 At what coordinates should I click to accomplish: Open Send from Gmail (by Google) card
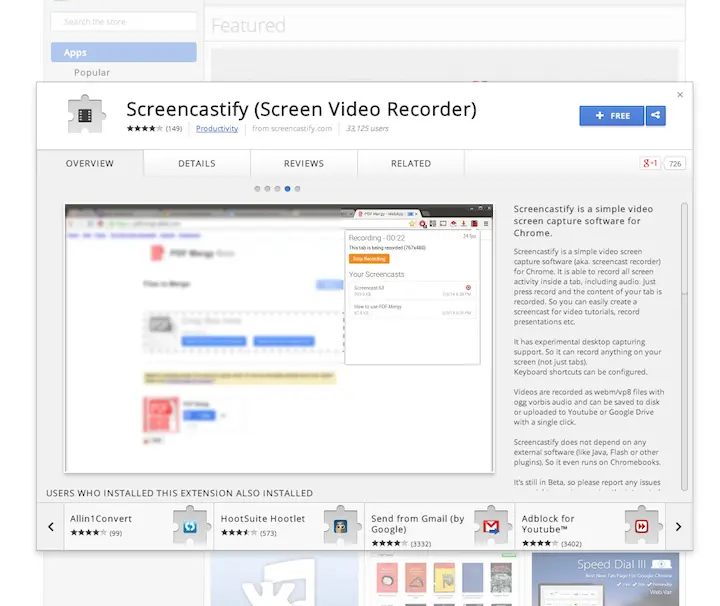(440, 527)
